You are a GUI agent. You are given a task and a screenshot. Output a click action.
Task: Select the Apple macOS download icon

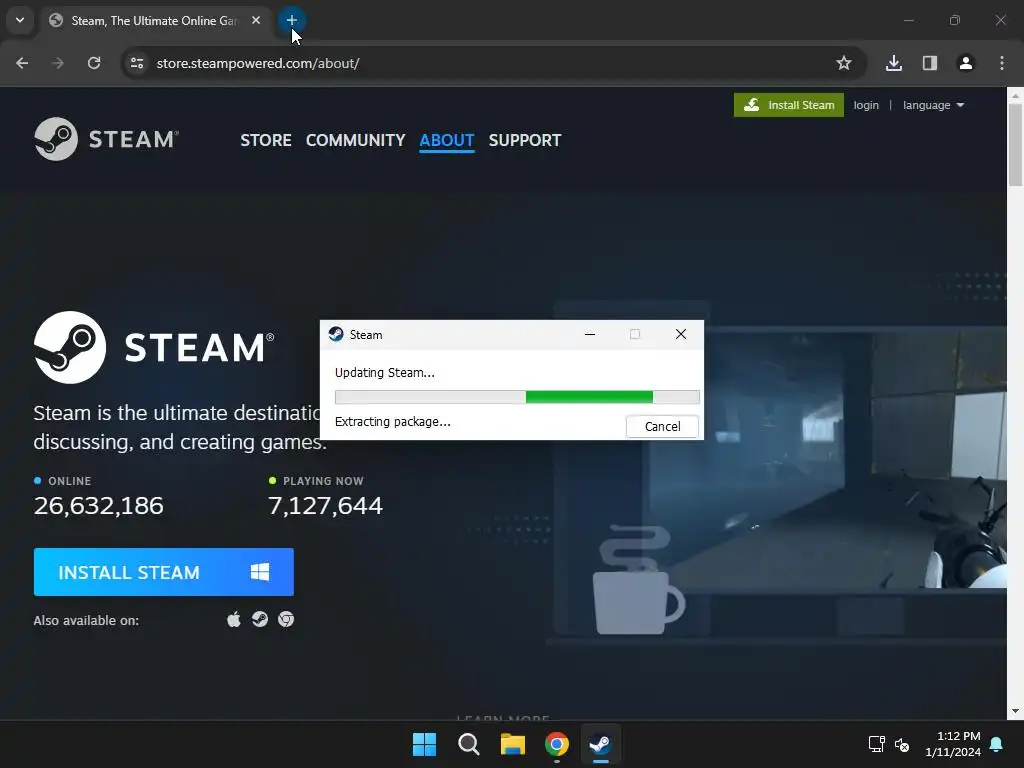(x=234, y=619)
